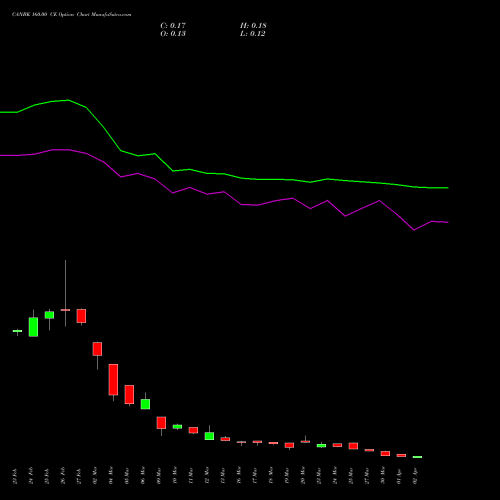The height and width of the screenshot is (500, 500).
Task: Click the red 05 Mar candle
Action: click(x=129, y=395)
